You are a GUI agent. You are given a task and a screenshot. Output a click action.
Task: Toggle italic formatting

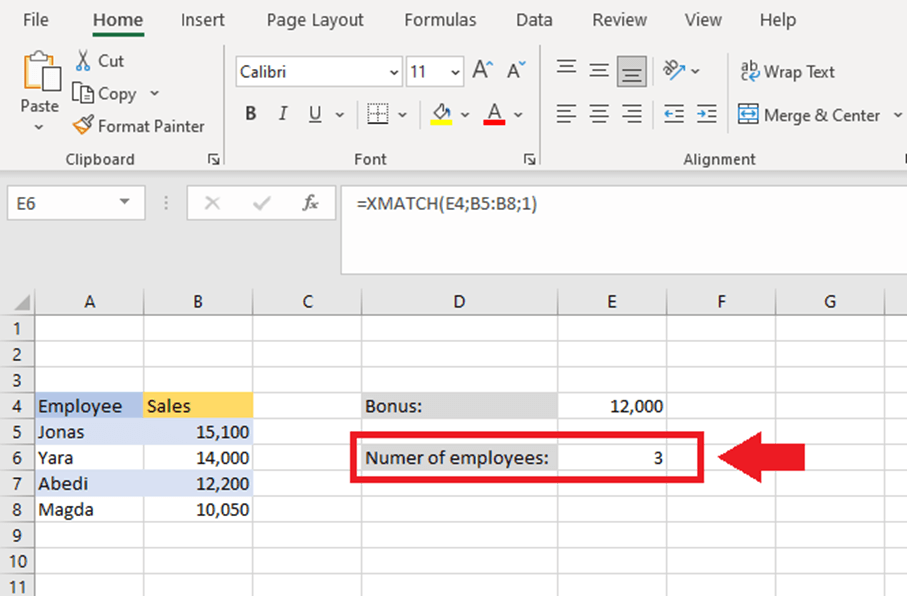coord(282,113)
